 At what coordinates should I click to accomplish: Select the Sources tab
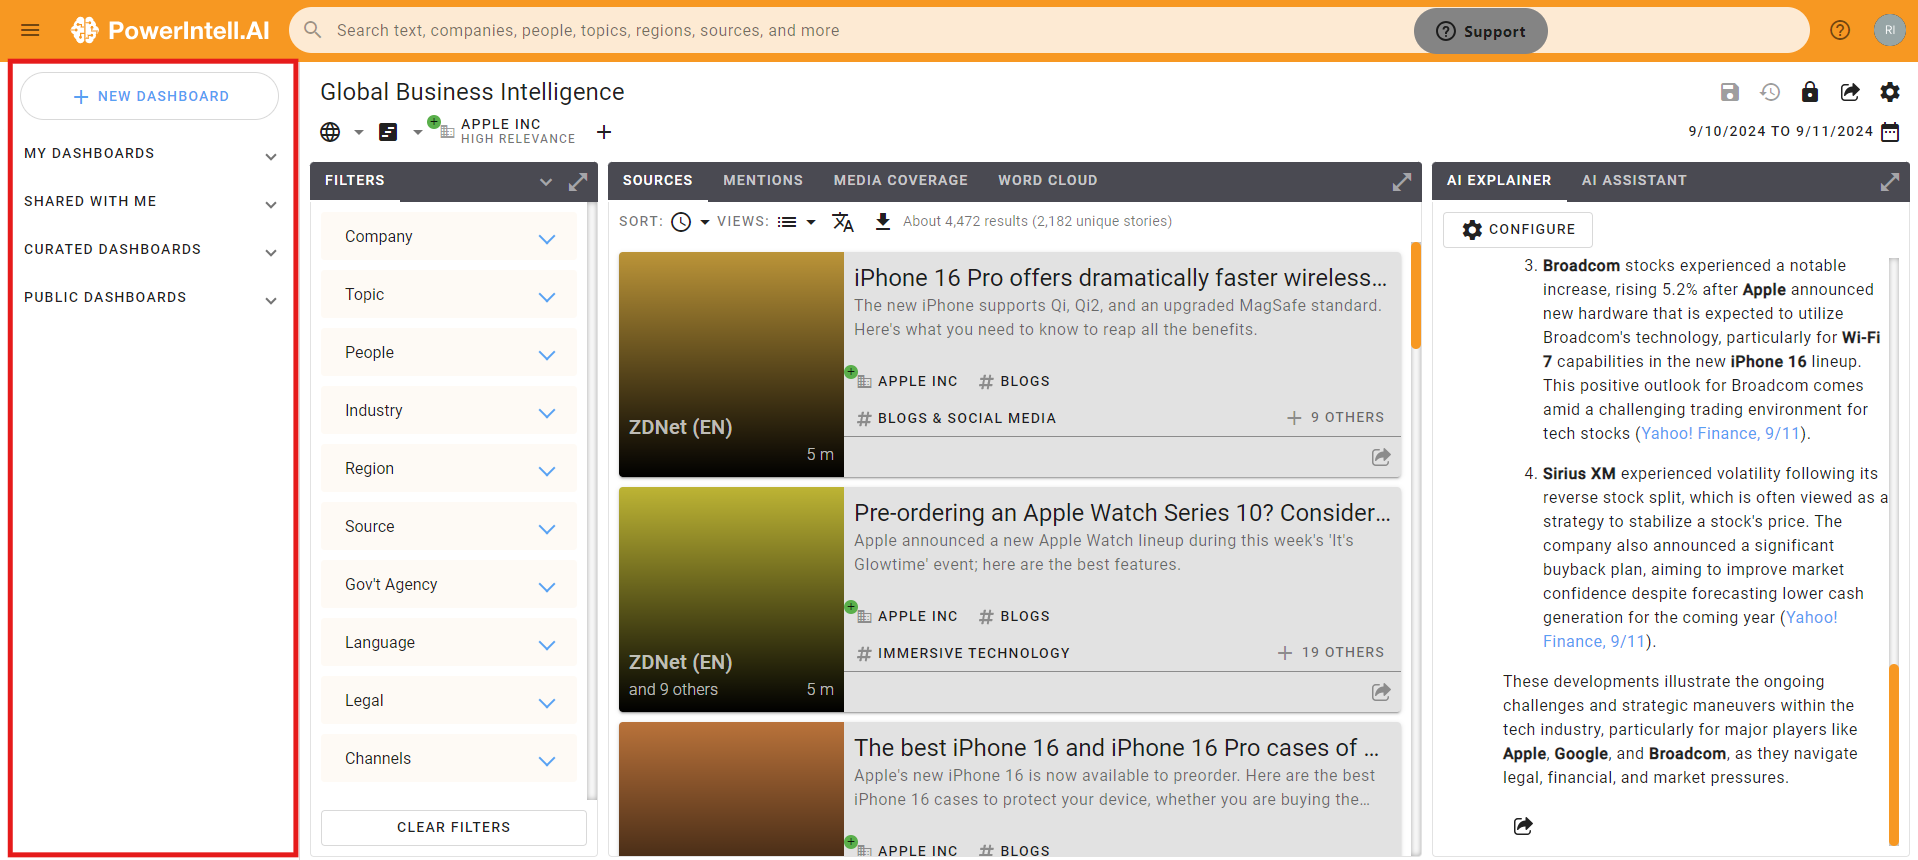[x=658, y=181]
